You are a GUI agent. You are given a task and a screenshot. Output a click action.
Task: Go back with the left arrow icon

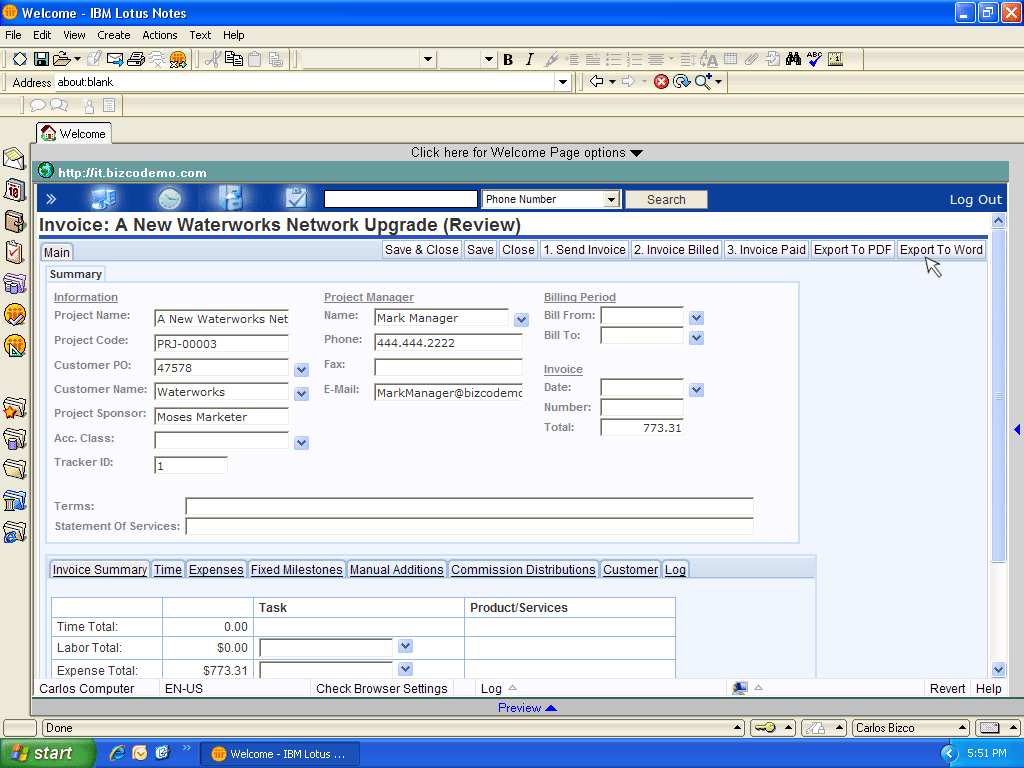click(x=596, y=81)
